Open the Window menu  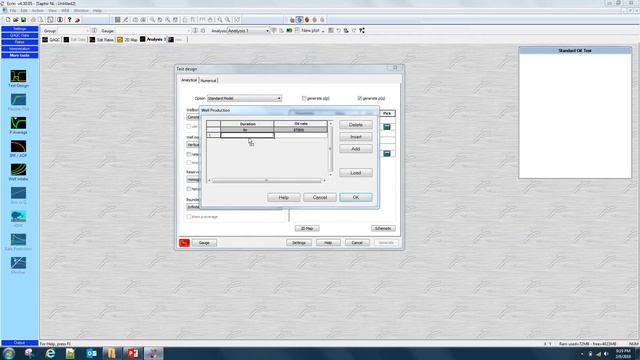[81, 11]
